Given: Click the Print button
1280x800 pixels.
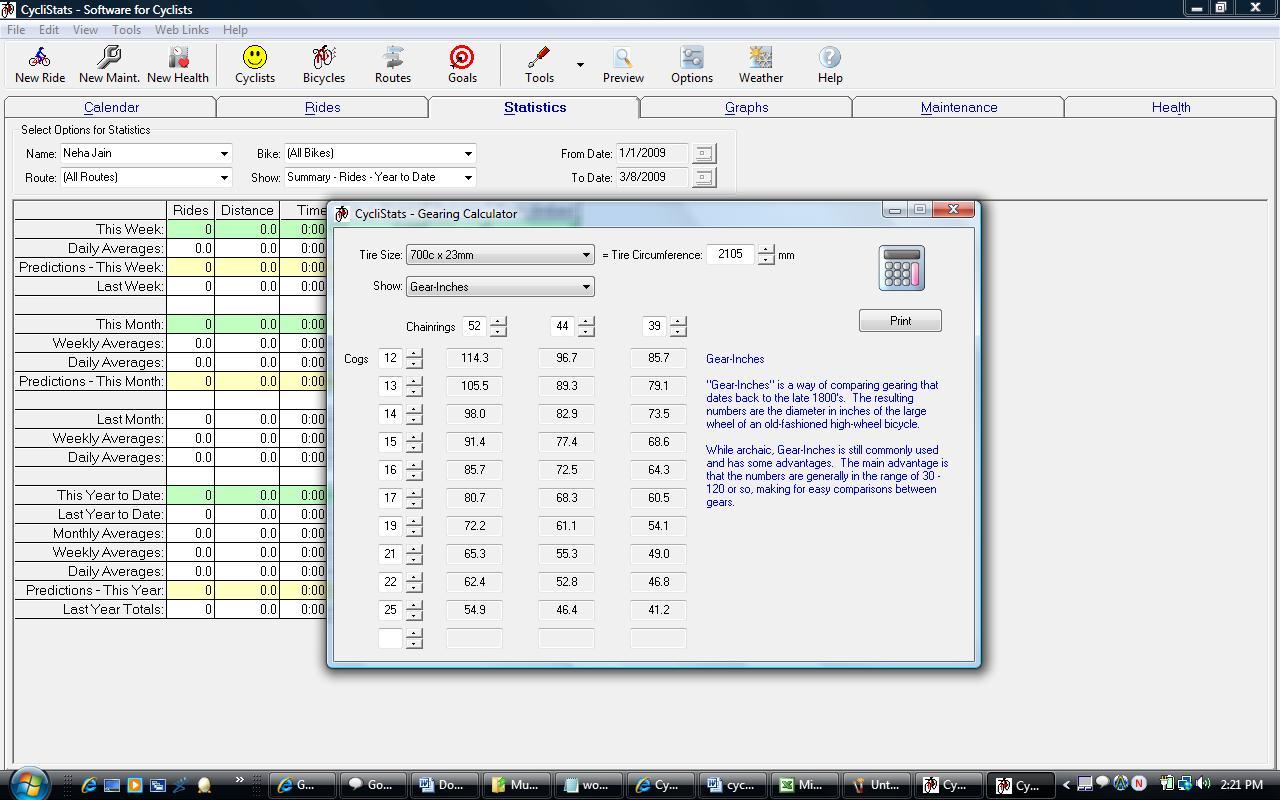Looking at the screenshot, I should click(900, 321).
